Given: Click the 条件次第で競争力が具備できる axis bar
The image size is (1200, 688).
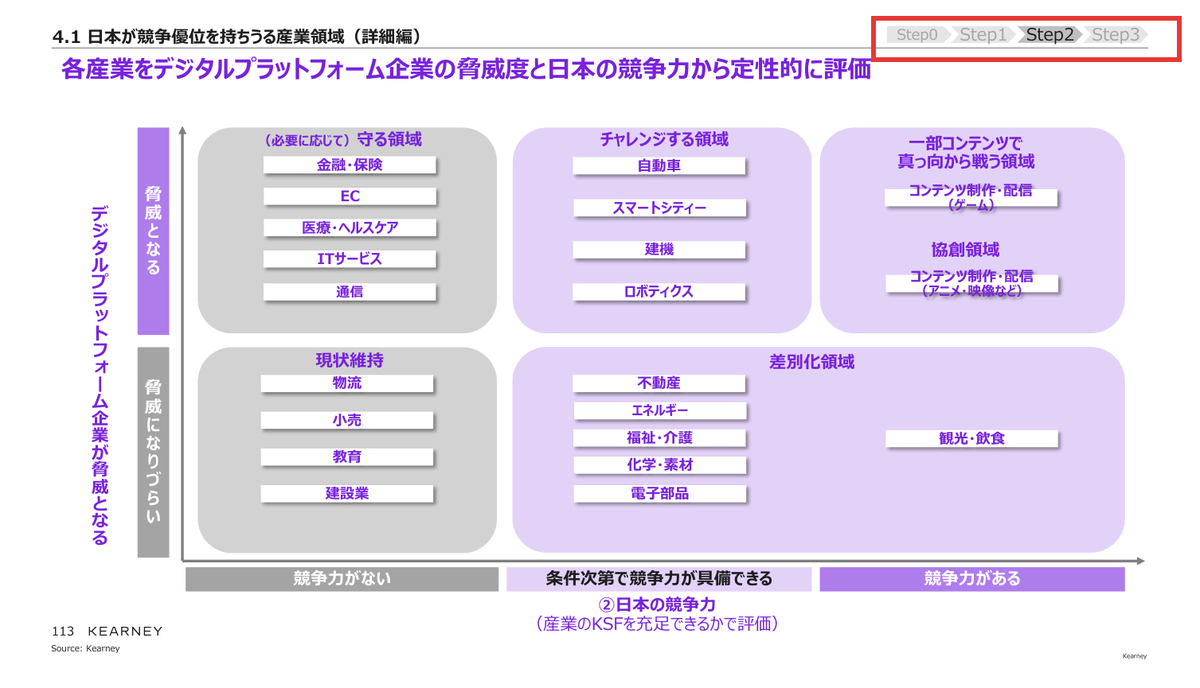Looking at the screenshot, I should coord(659,579).
